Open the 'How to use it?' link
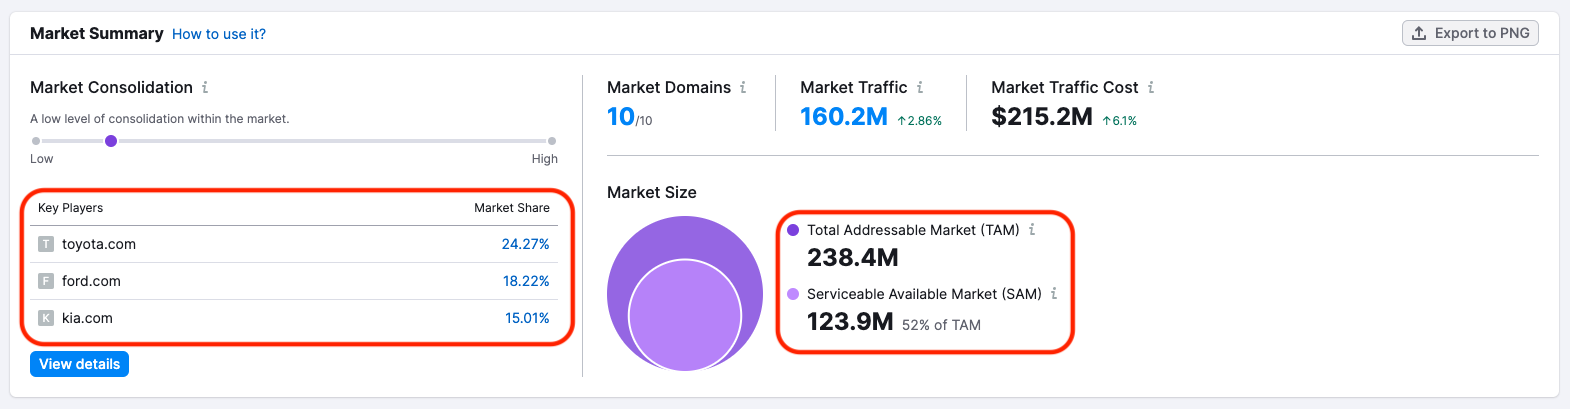The height and width of the screenshot is (409, 1570). (219, 34)
